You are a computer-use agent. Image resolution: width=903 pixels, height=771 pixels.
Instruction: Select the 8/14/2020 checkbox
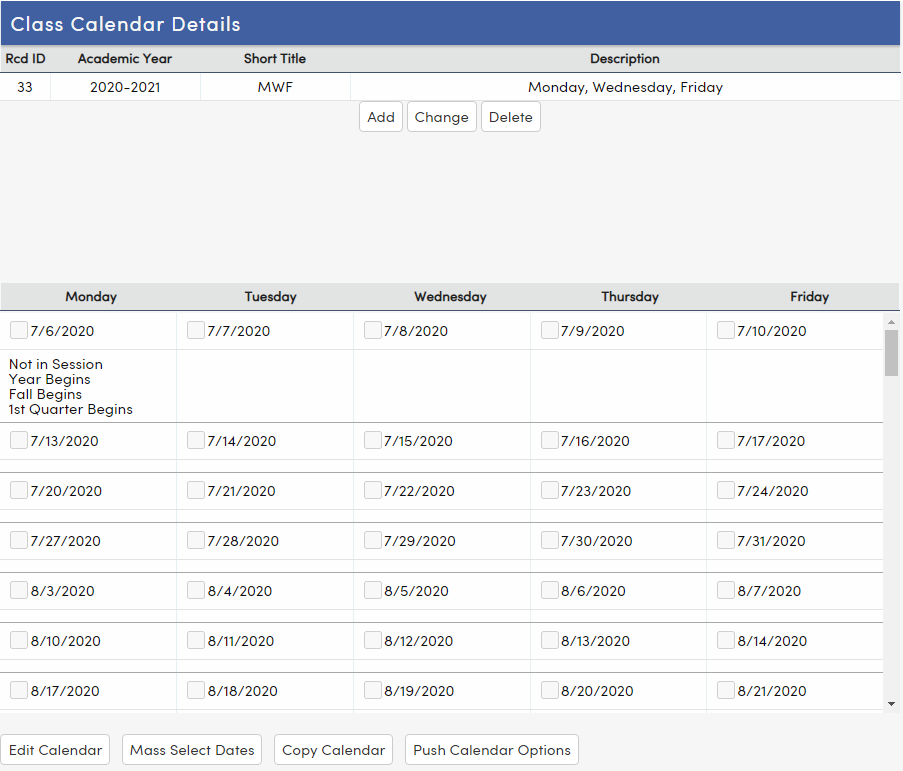click(x=725, y=640)
